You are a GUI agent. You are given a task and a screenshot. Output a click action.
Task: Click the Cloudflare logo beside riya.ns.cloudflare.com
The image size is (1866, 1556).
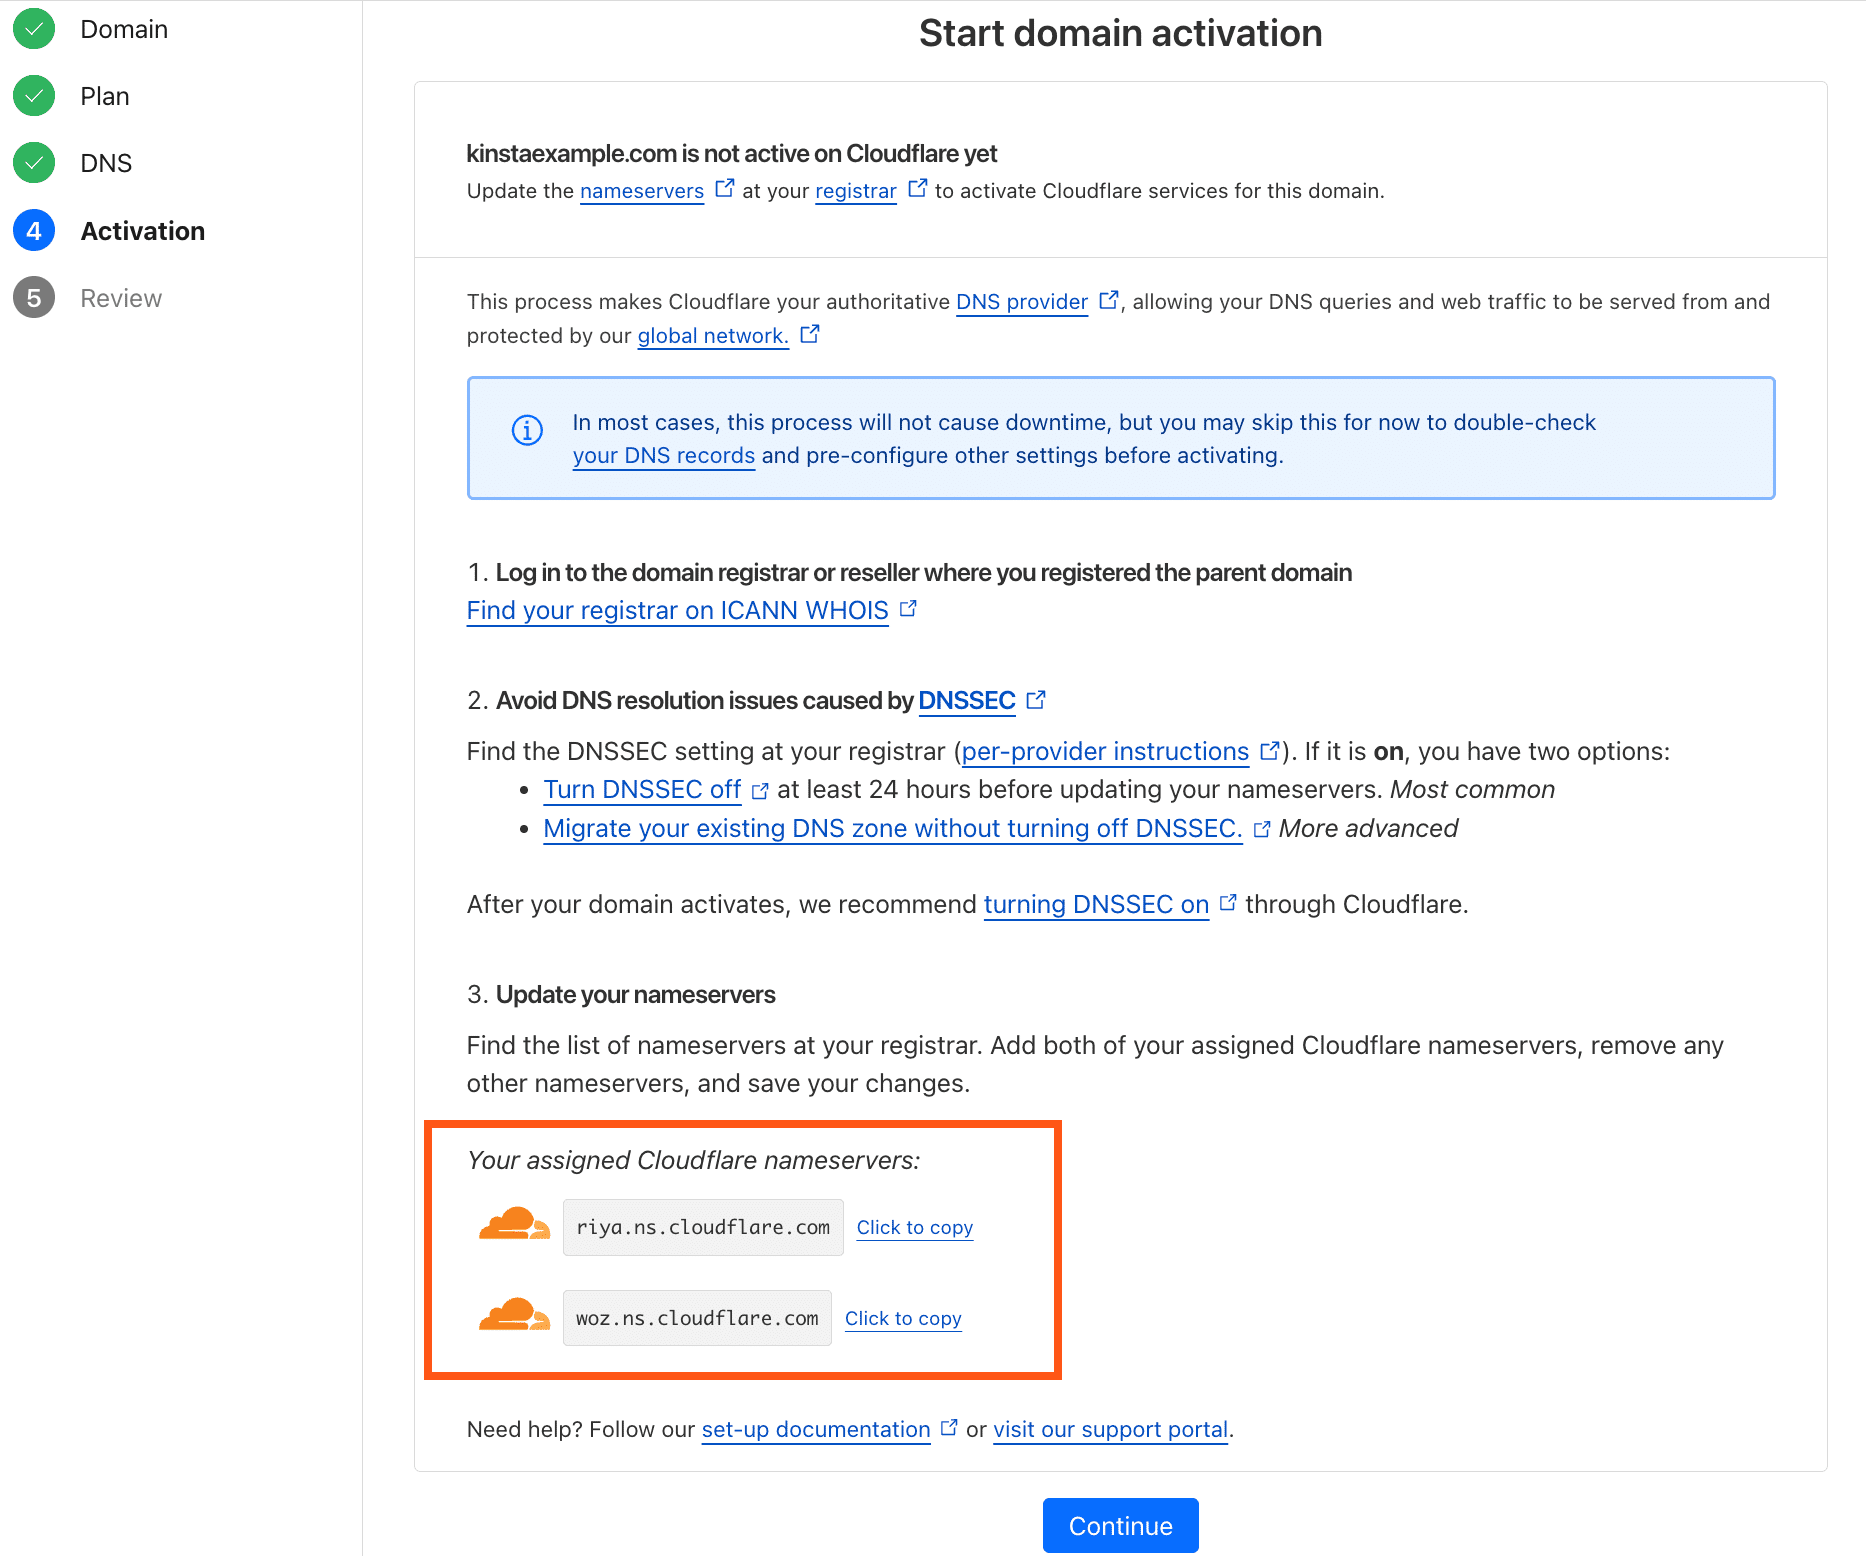tap(513, 1227)
